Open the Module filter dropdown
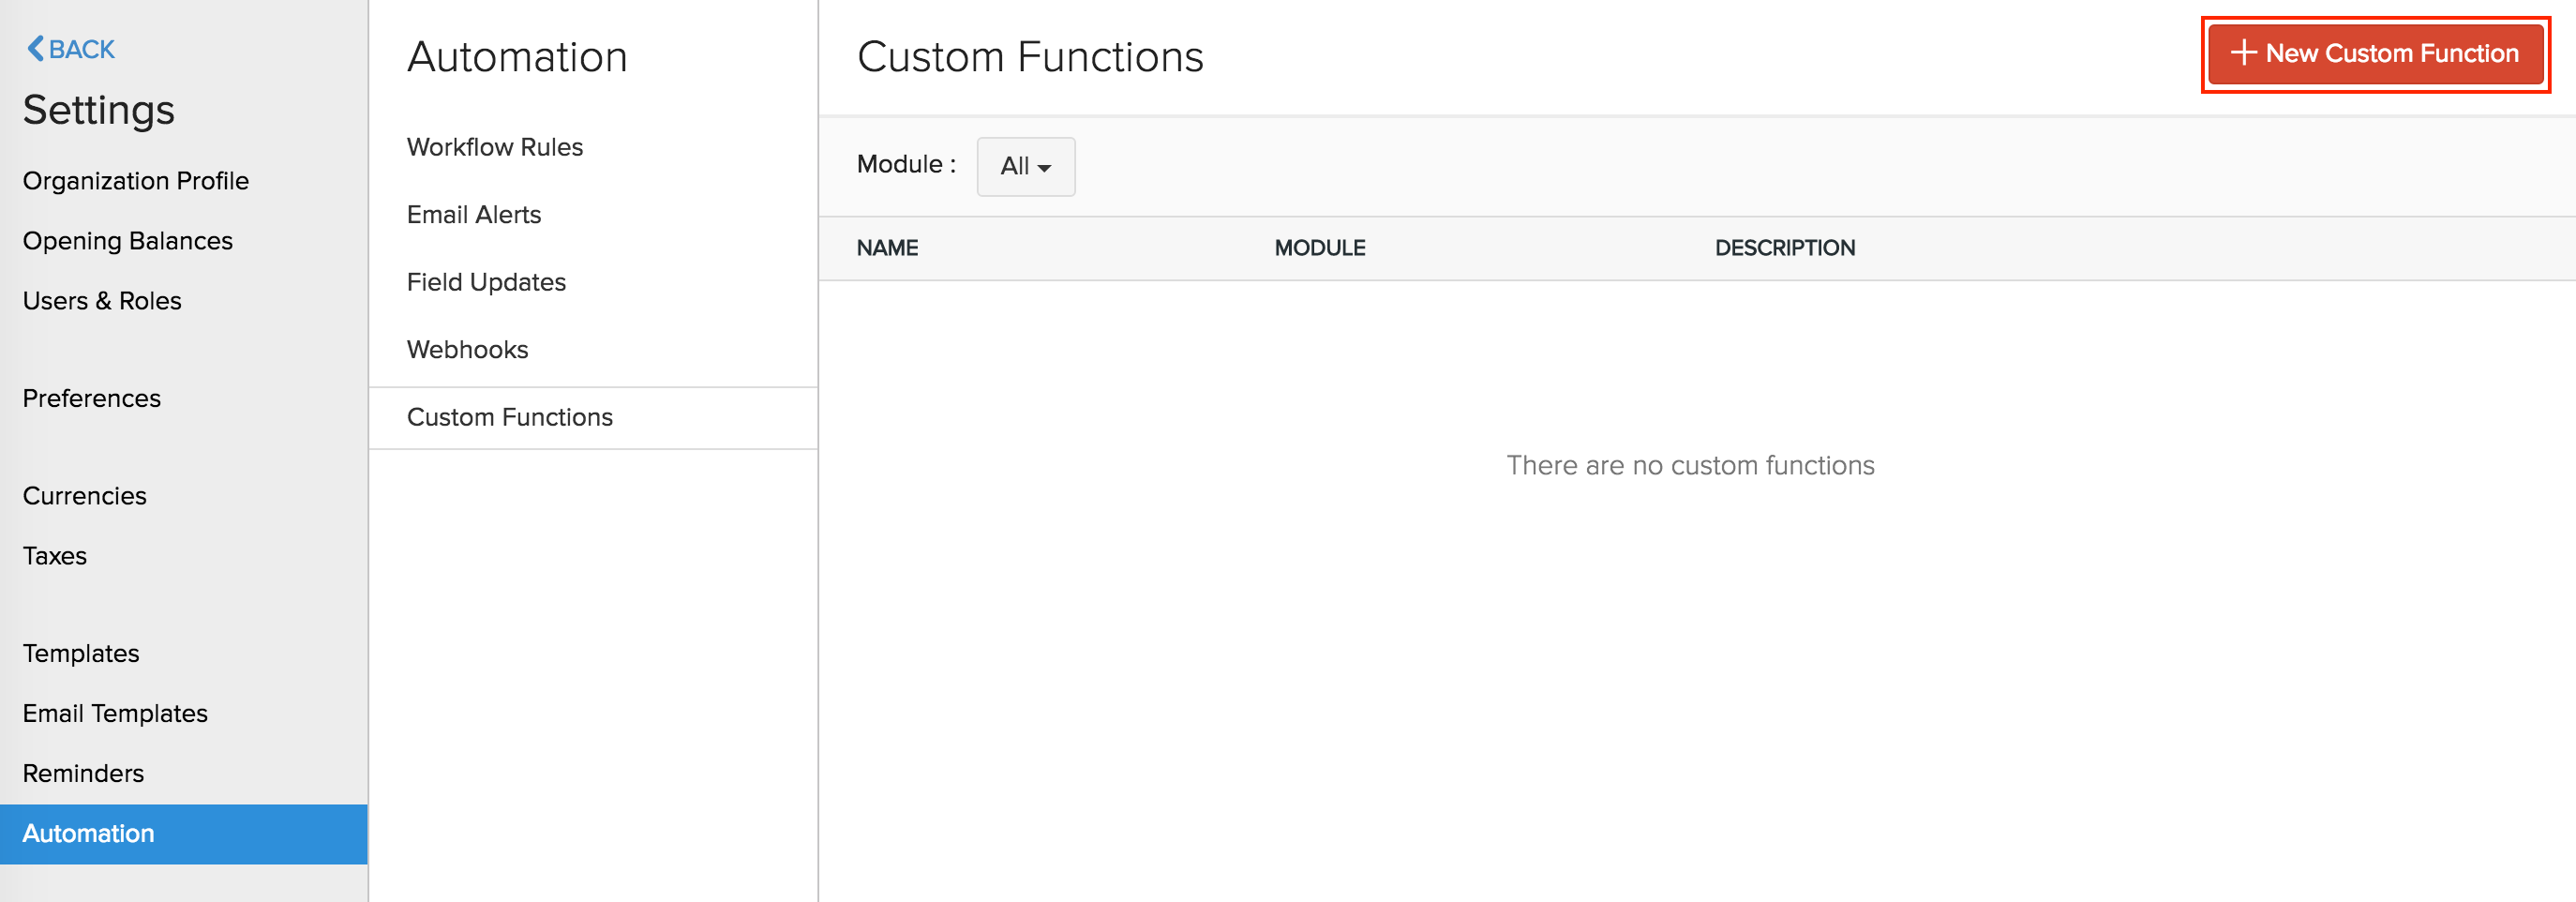Viewport: 2576px width, 902px height. (1025, 167)
